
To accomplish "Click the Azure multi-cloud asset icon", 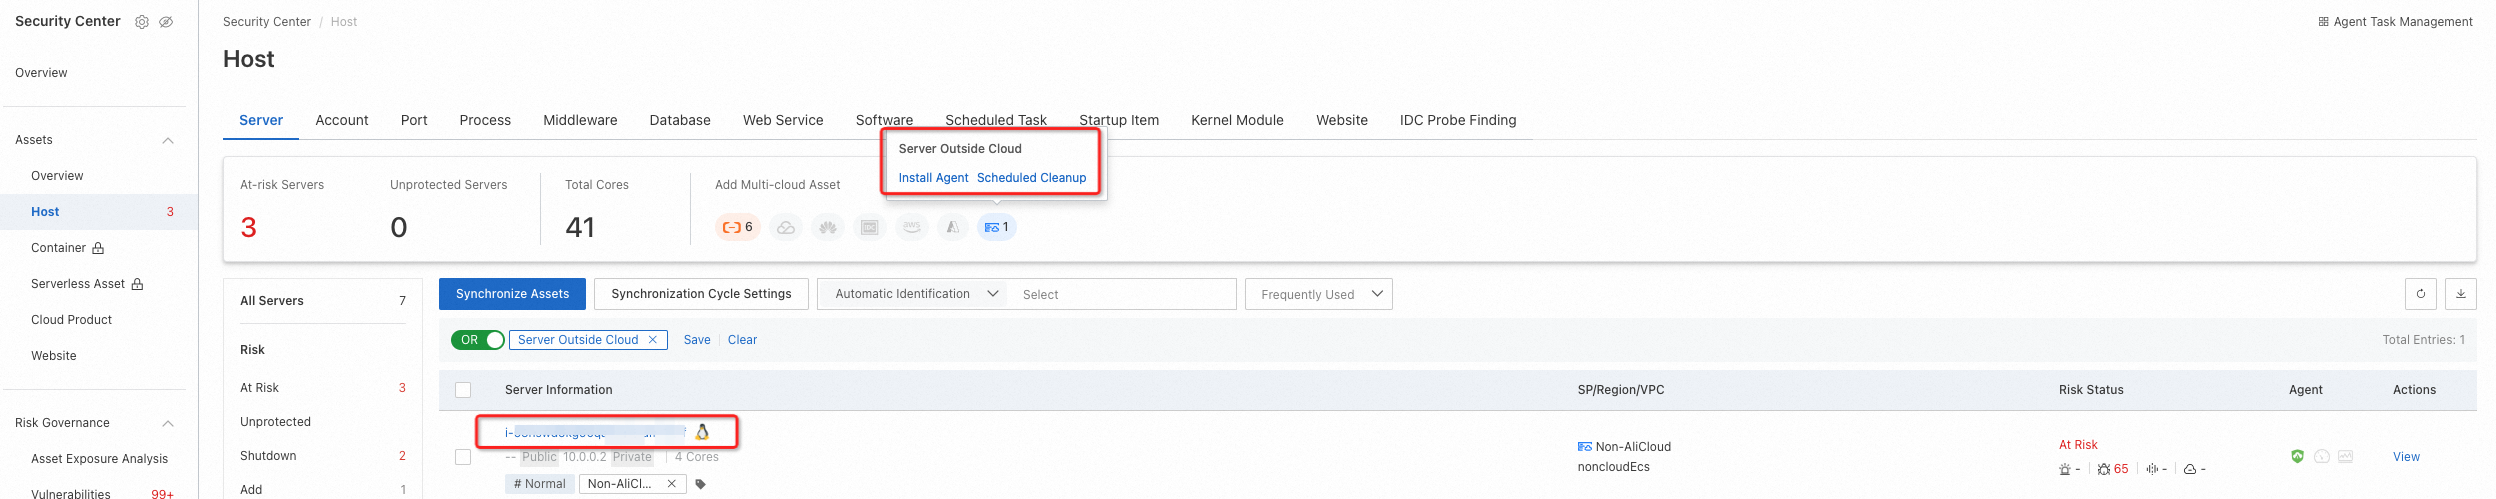I will pos(953,227).
